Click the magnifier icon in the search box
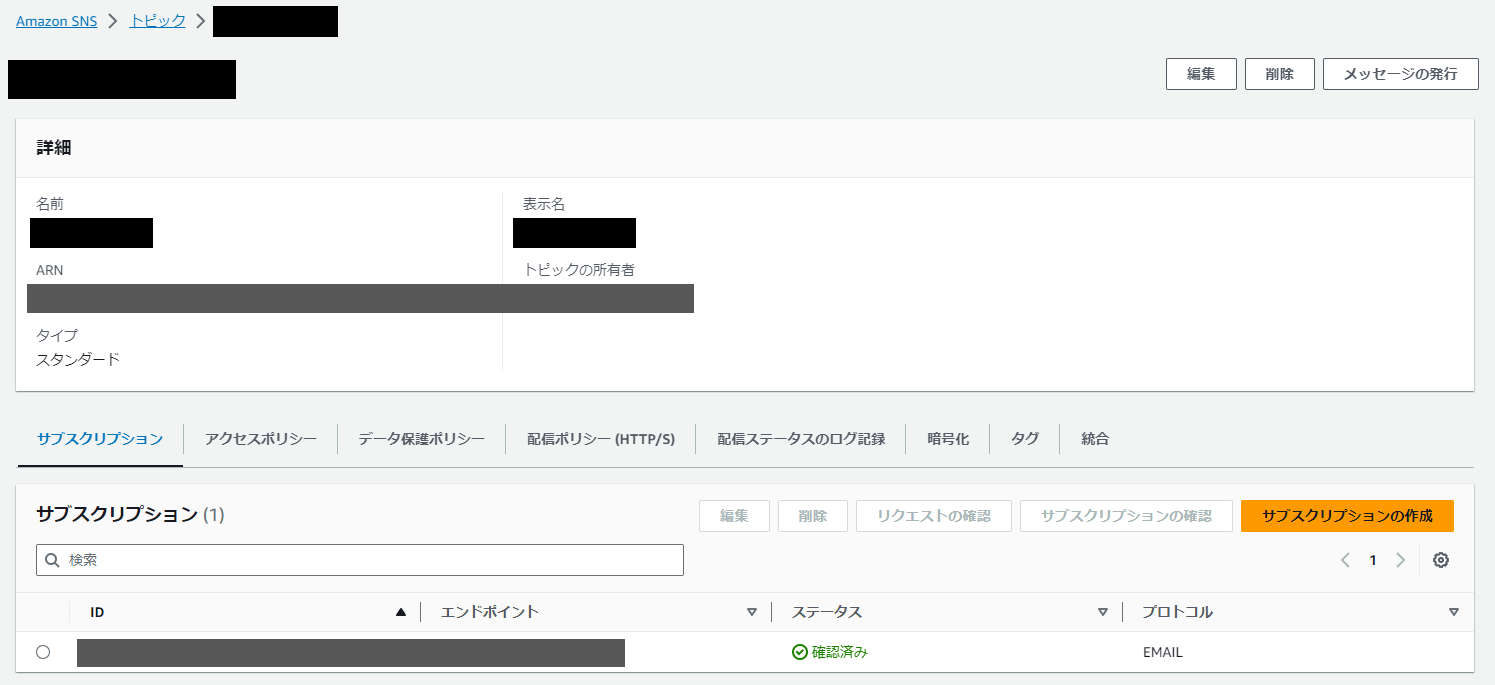The width and height of the screenshot is (1495, 685). point(53,561)
